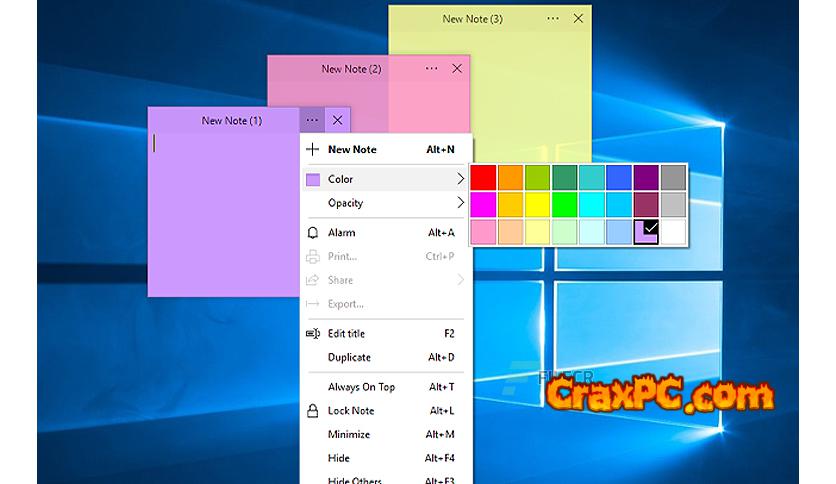
Task: Pick the orange color swatch in top row
Action: pos(511,178)
